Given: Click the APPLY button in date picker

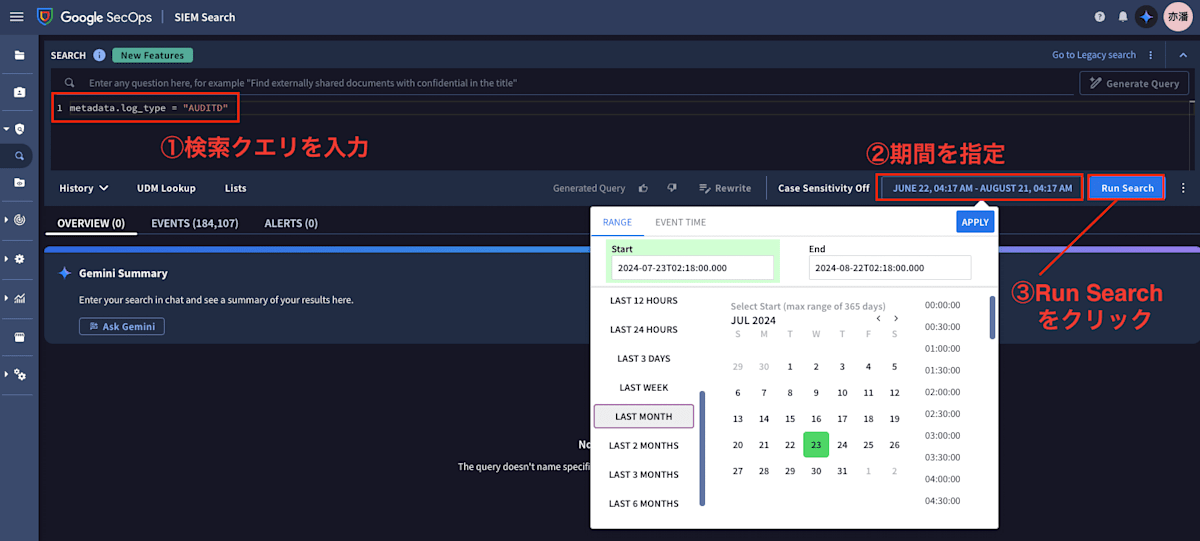Looking at the screenshot, I should click(x=975, y=222).
